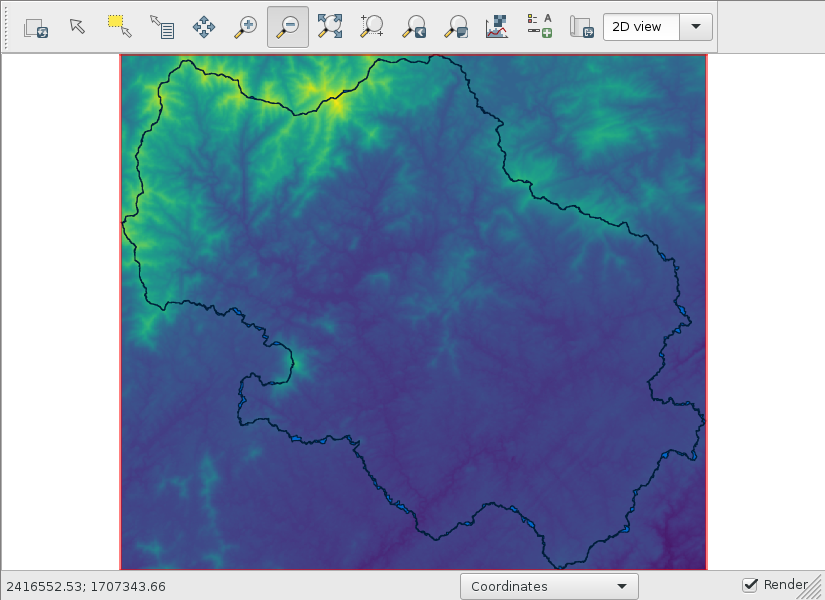Click the window resize grip corner
The height and width of the screenshot is (600, 825).
pyautogui.click(x=815, y=591)
